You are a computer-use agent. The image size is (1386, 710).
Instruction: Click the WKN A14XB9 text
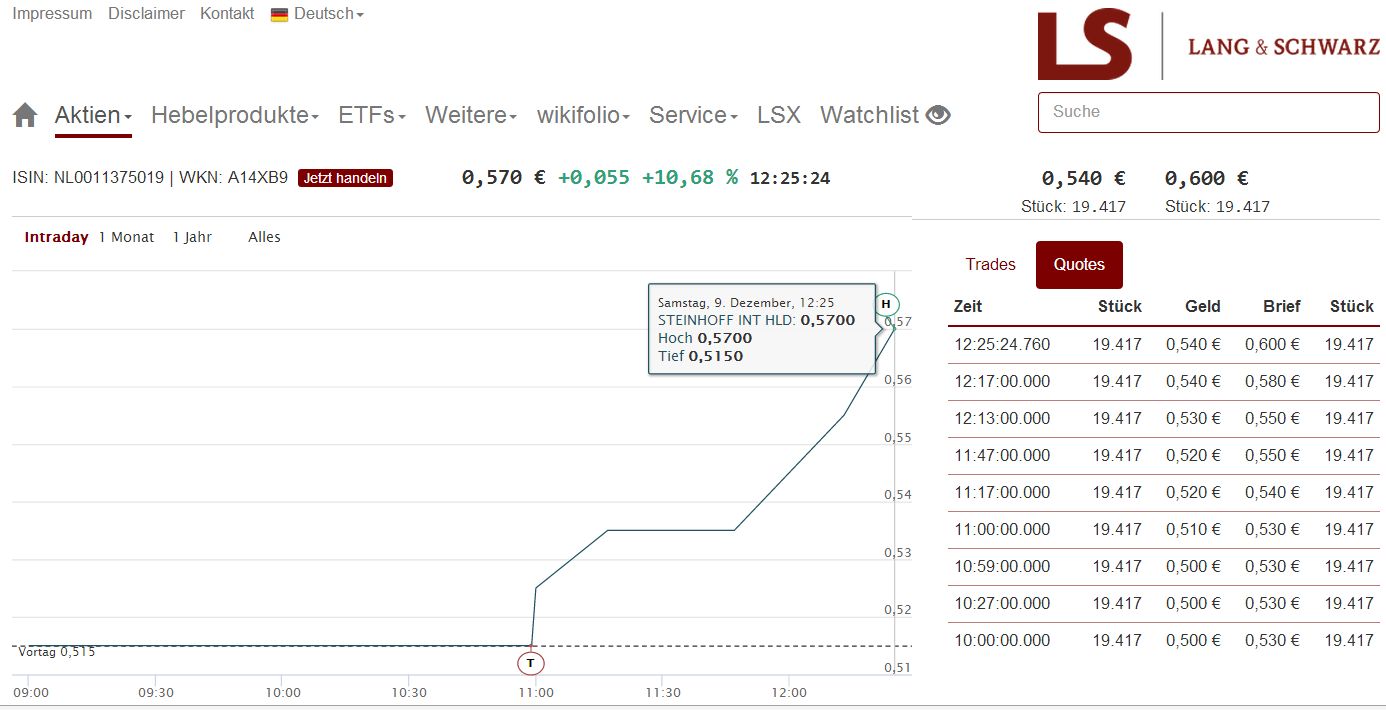[x=234, y=178]
